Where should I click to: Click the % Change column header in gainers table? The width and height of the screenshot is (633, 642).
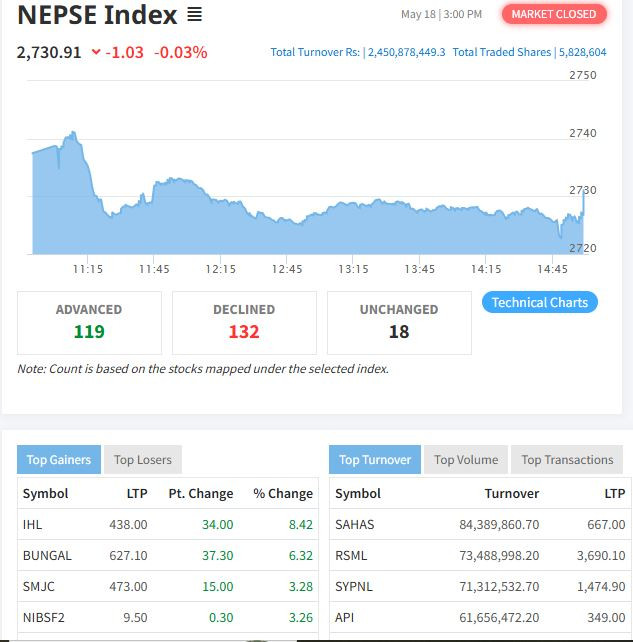click(x=283, y=493)
